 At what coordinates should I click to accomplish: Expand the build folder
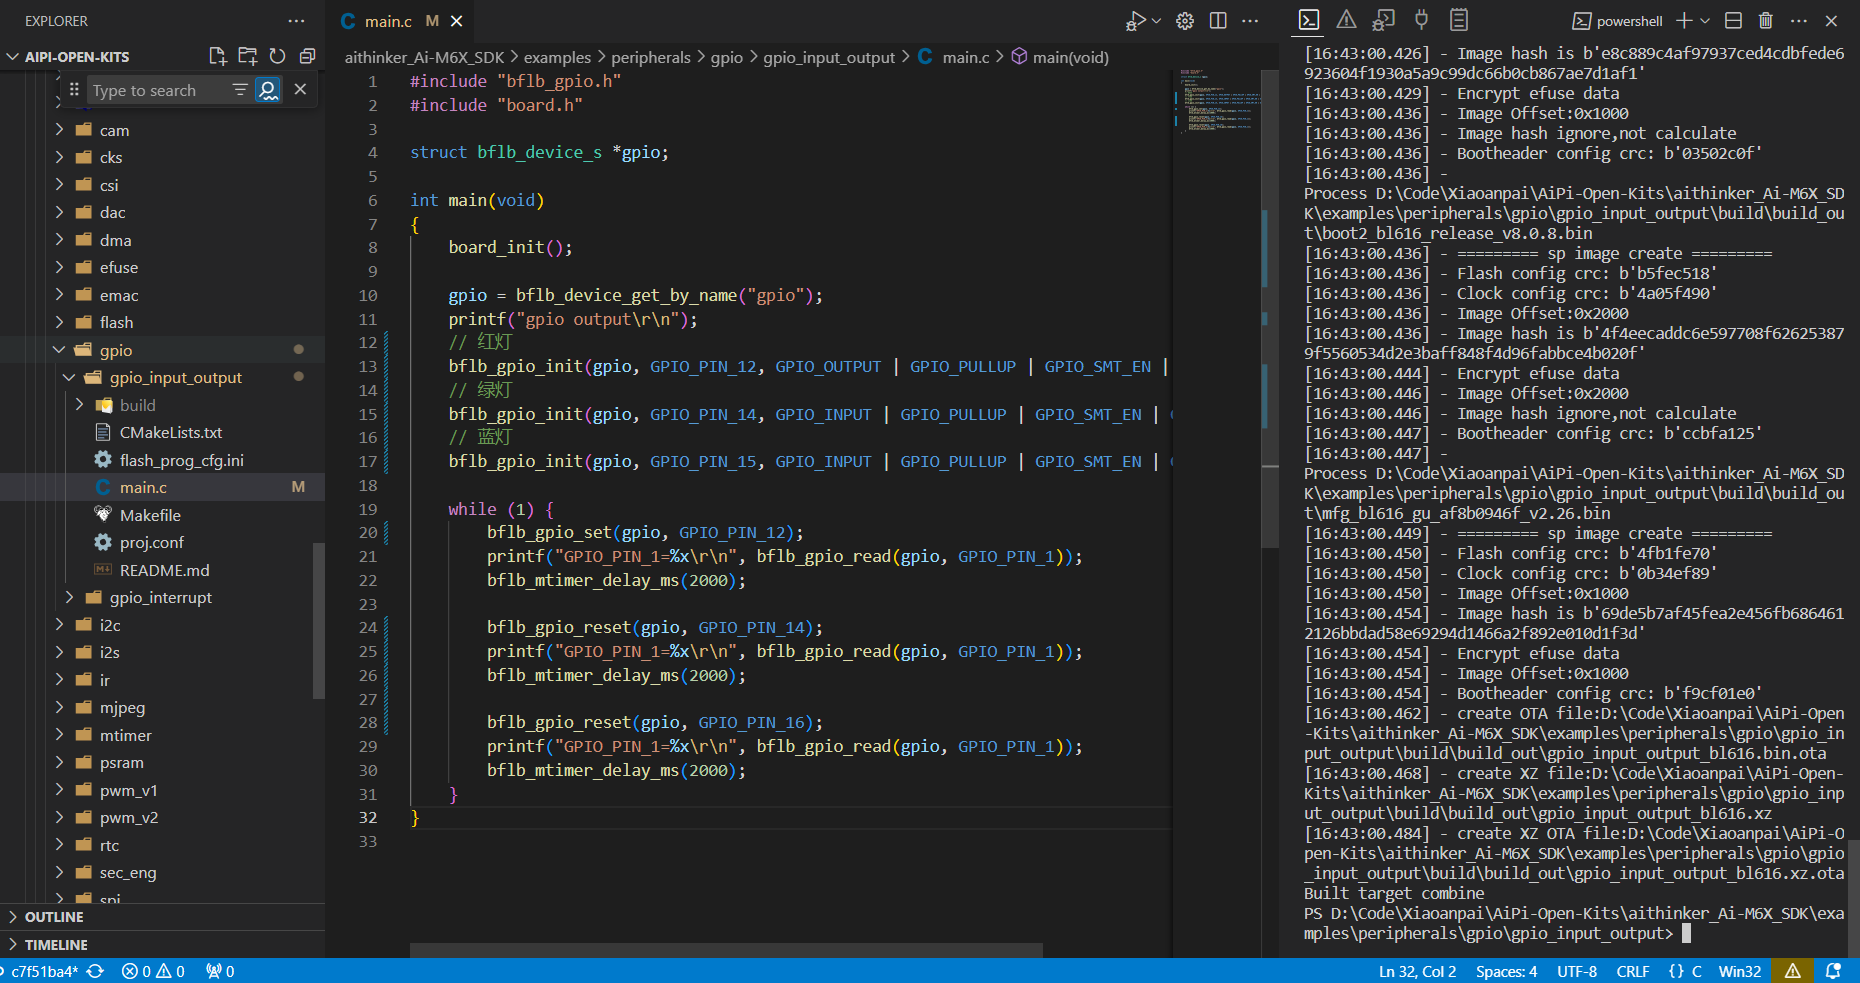[x=79, y=405]
